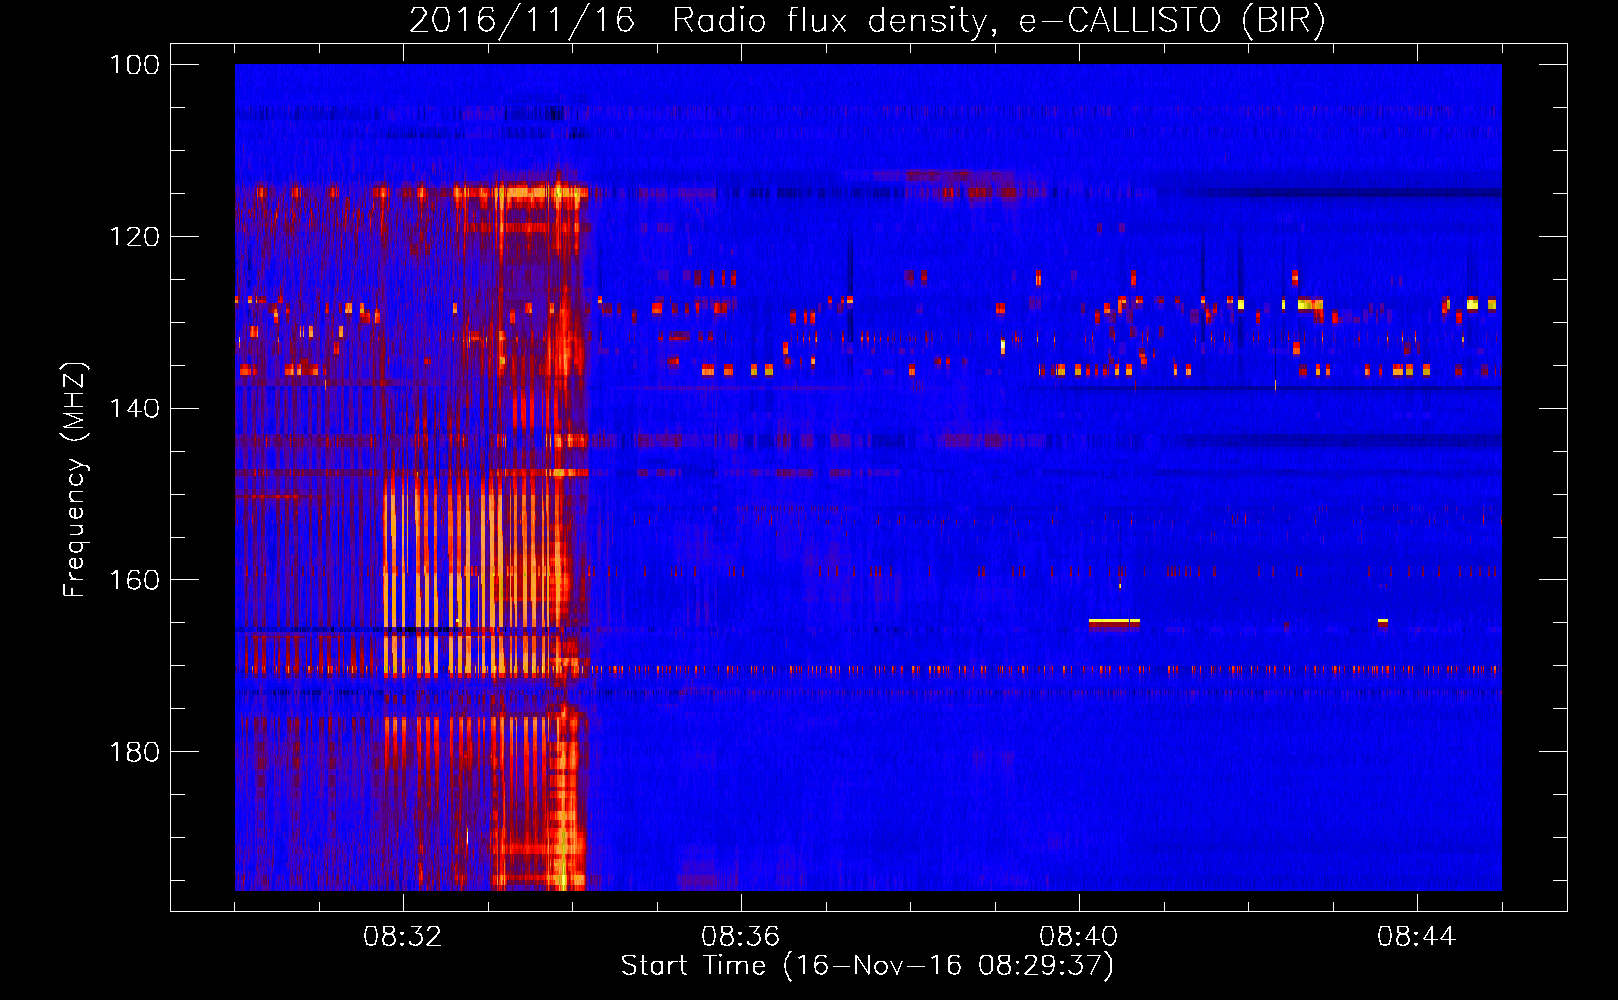Click the 'Start Time (16-Nov-16 08:29:37)' label

(867, 966)
